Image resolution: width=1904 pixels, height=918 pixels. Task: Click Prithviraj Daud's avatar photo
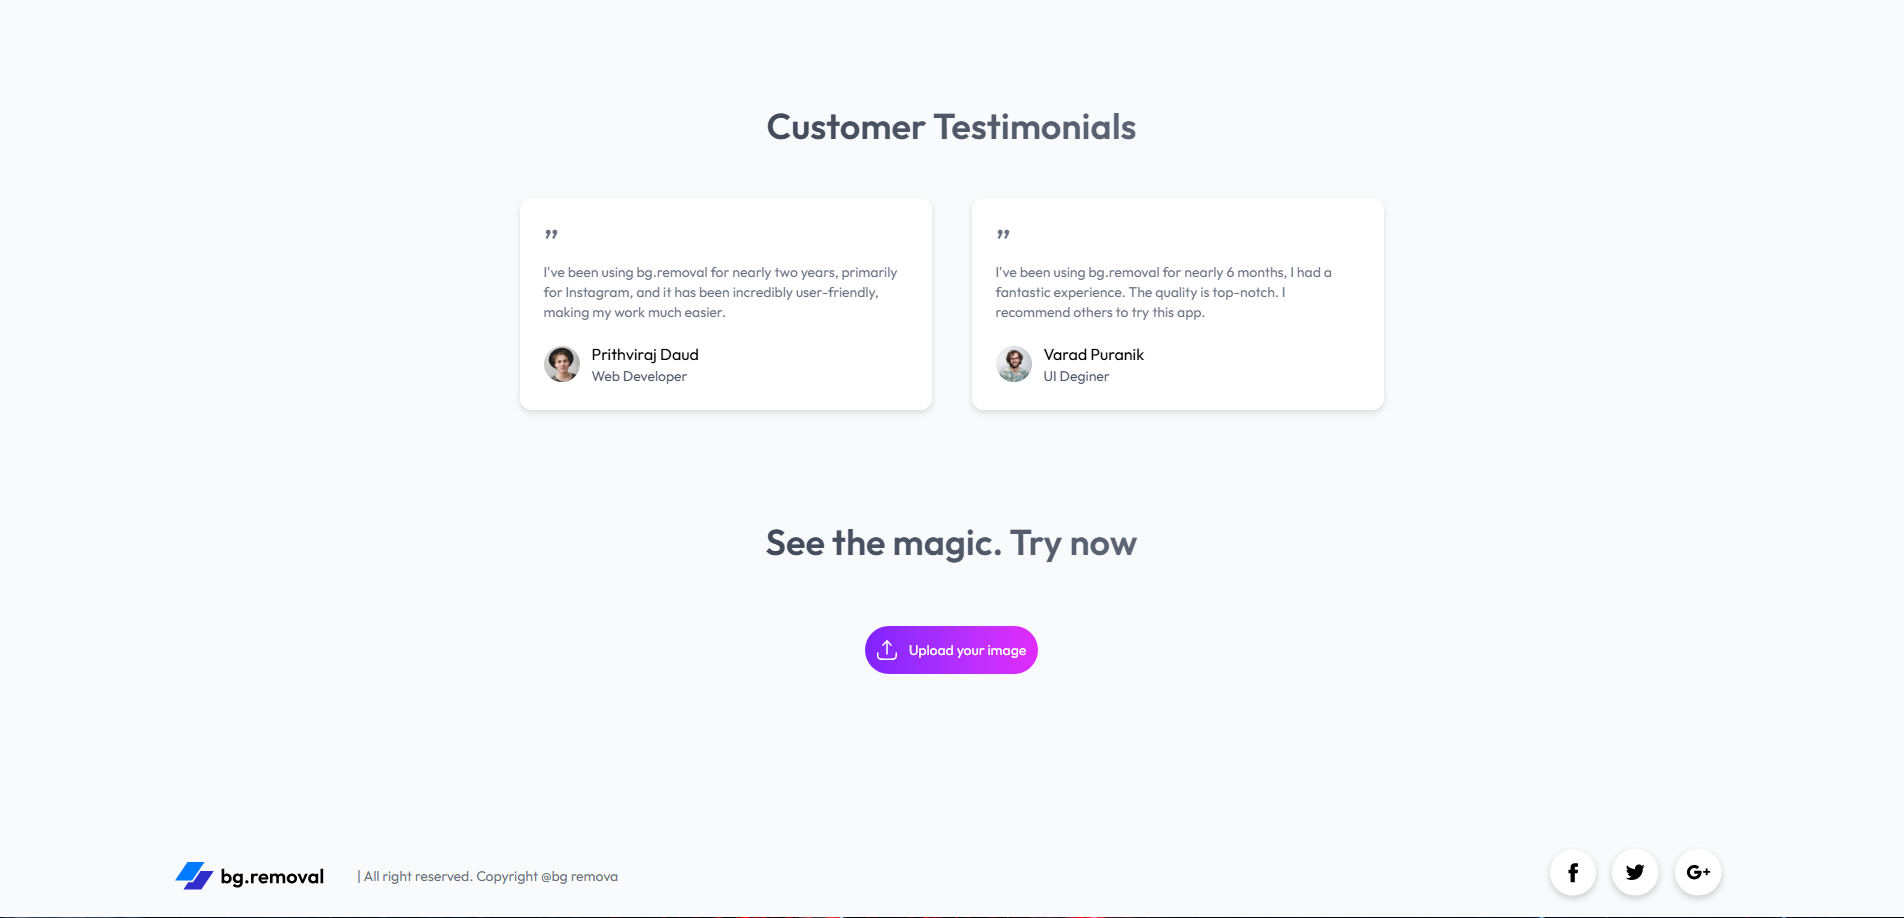pos(562,364)
